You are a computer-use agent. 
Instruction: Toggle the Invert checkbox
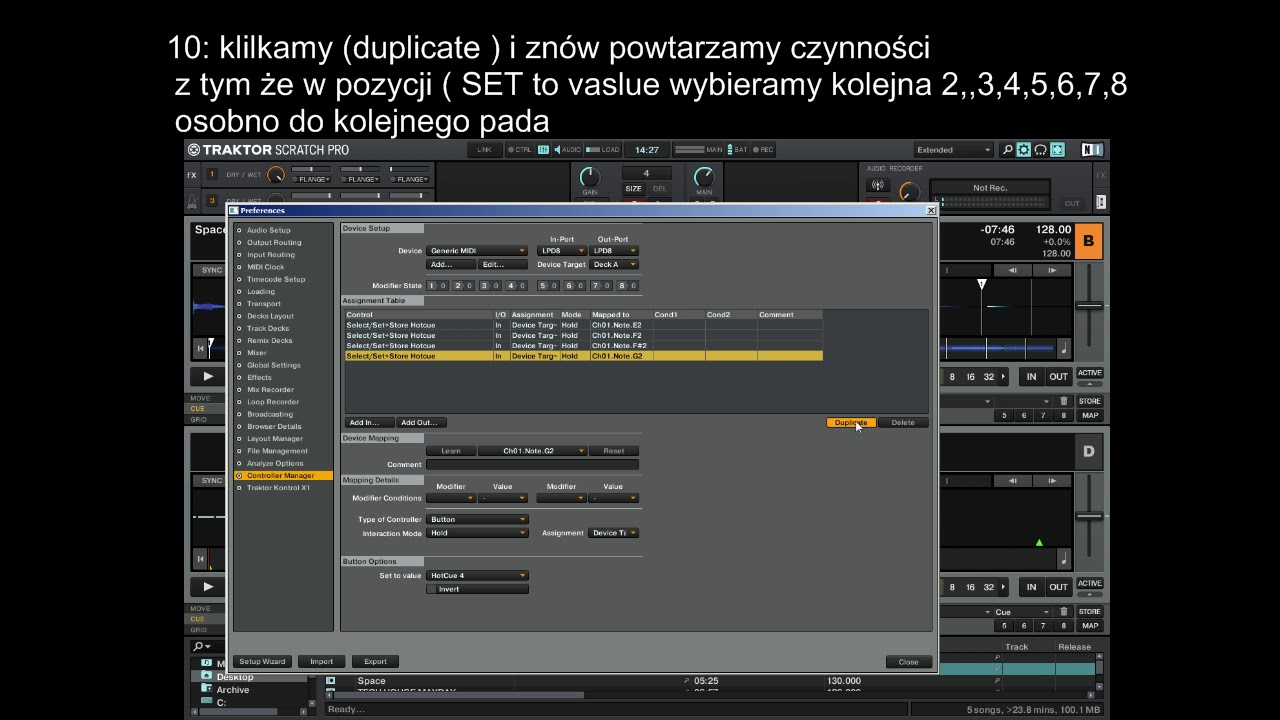point(432,589)
